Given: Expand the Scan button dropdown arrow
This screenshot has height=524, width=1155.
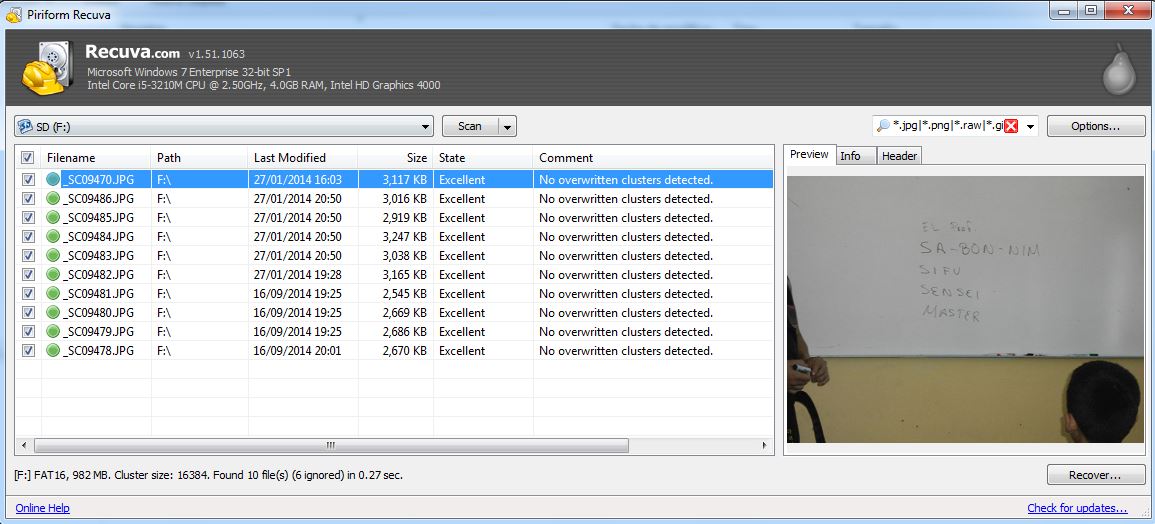Looking at the screenshot, I should point(507,126).
